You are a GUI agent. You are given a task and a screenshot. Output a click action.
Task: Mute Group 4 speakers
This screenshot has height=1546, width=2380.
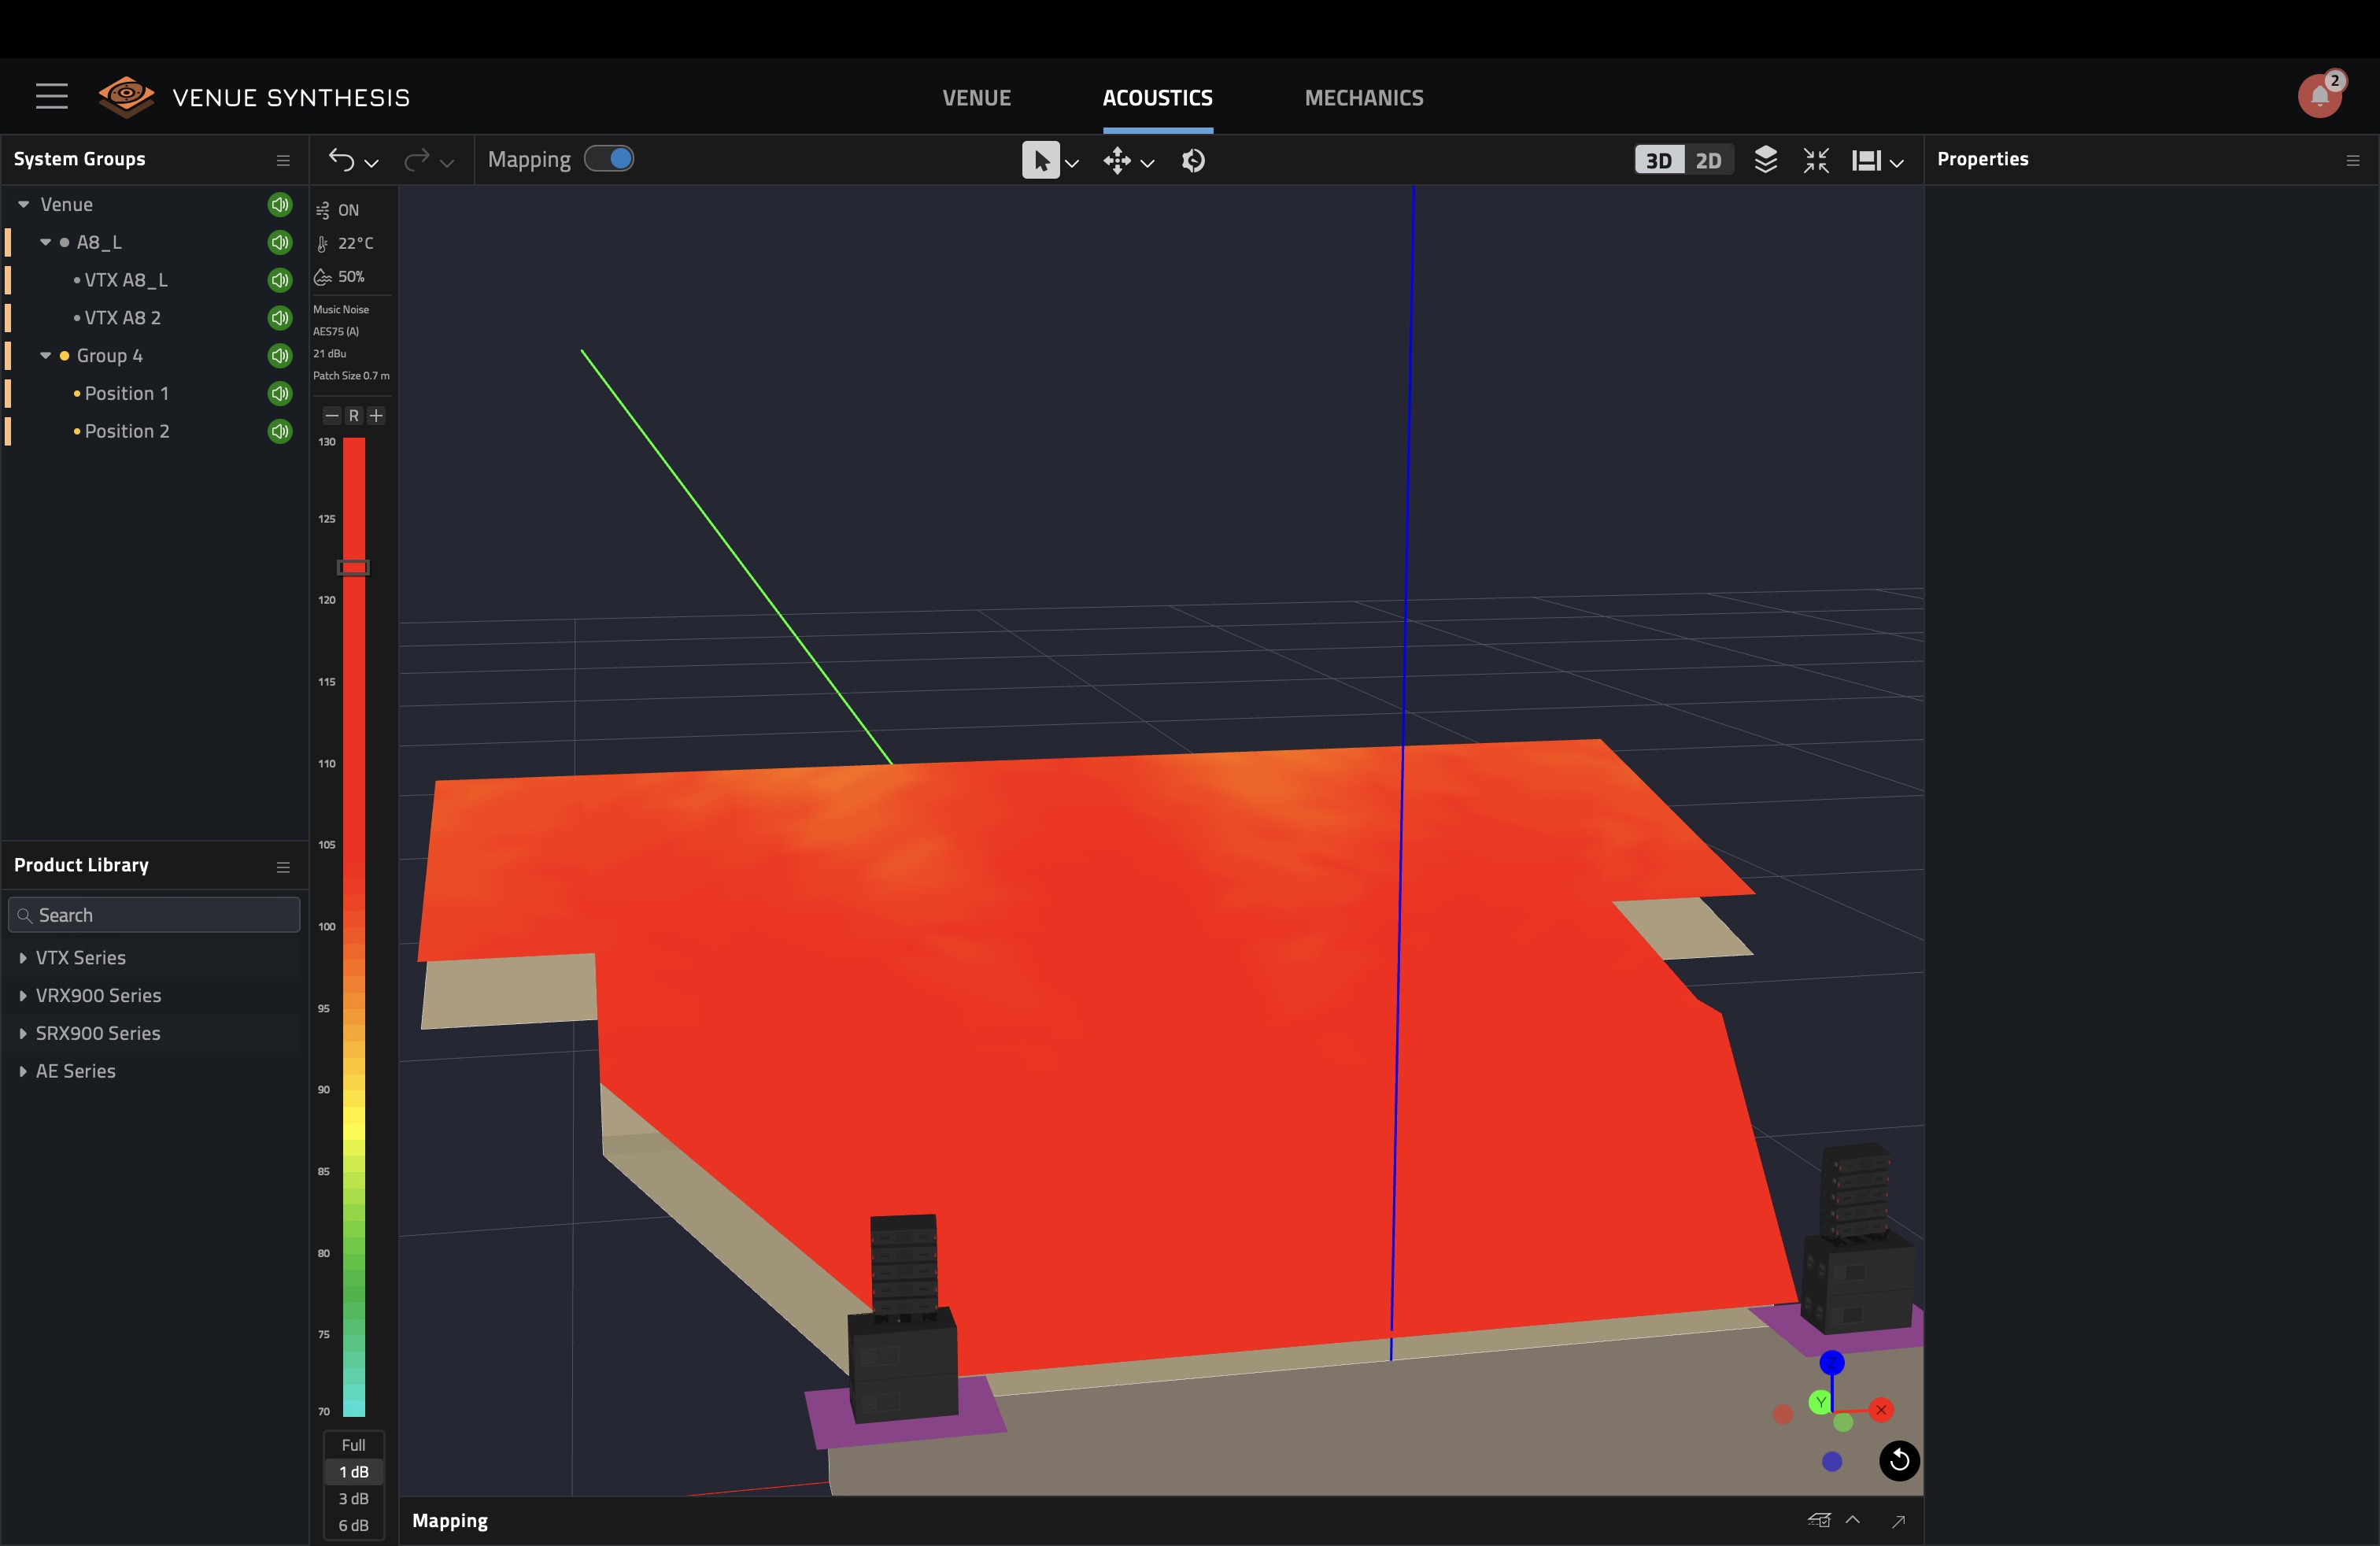tap(280, 355)
